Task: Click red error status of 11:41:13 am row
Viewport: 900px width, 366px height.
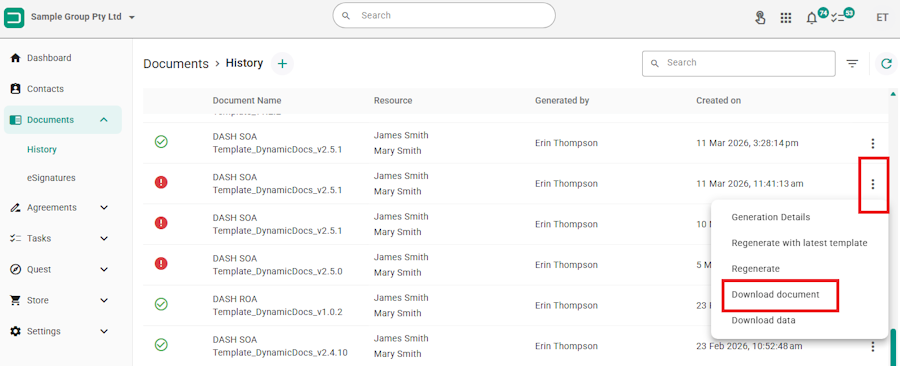Action: pyautogui.click(x=161, y=182)
